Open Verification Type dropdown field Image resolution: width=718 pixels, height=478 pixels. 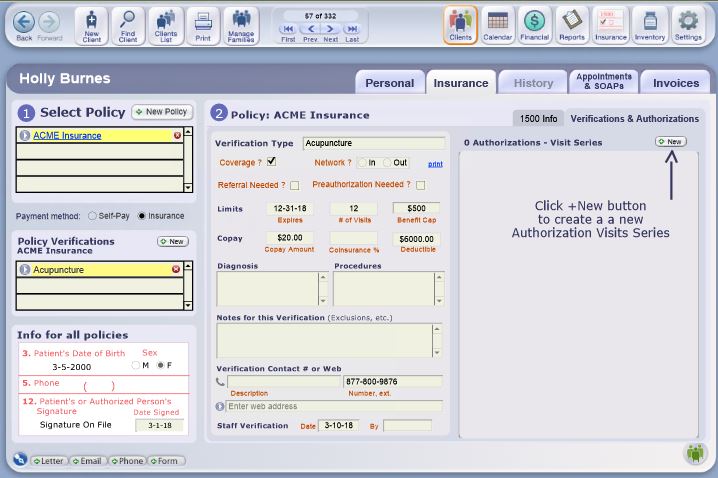click(374, 143)
